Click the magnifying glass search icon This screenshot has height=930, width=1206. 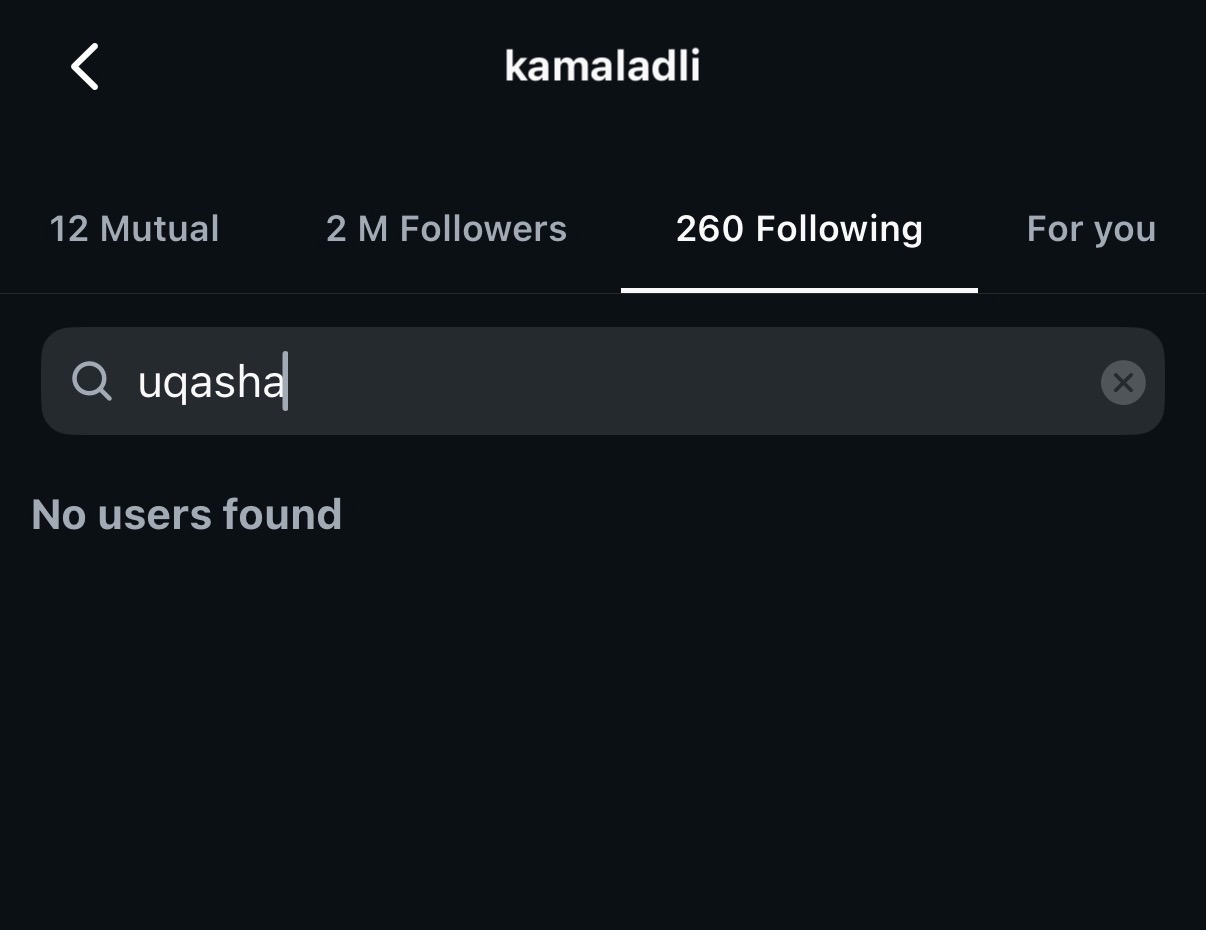(x=92, y=381)
